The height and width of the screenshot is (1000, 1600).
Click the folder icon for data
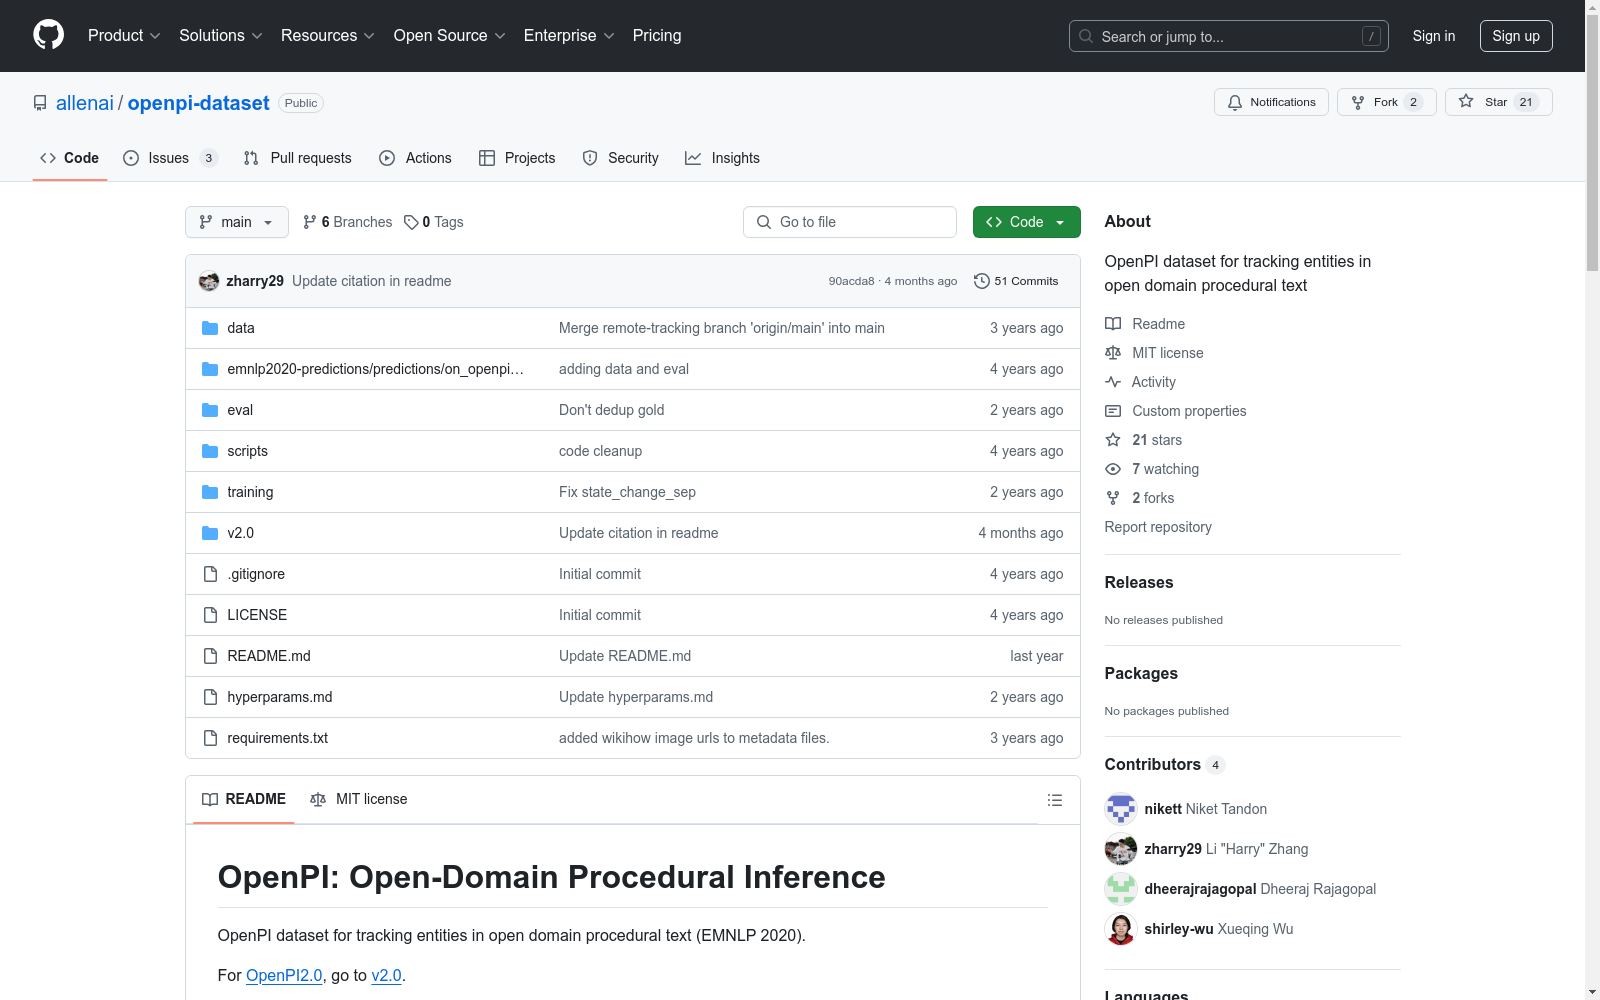coord(210,328)
